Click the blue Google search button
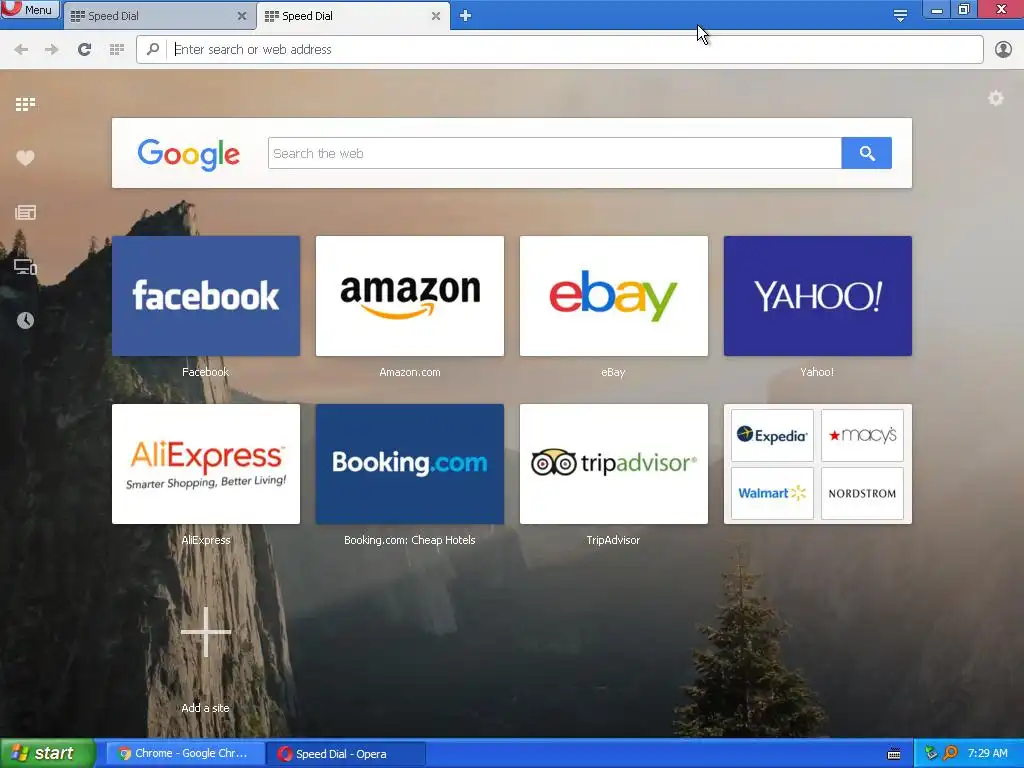Viewport: 1024px width, 768px height. coord(867,153)
